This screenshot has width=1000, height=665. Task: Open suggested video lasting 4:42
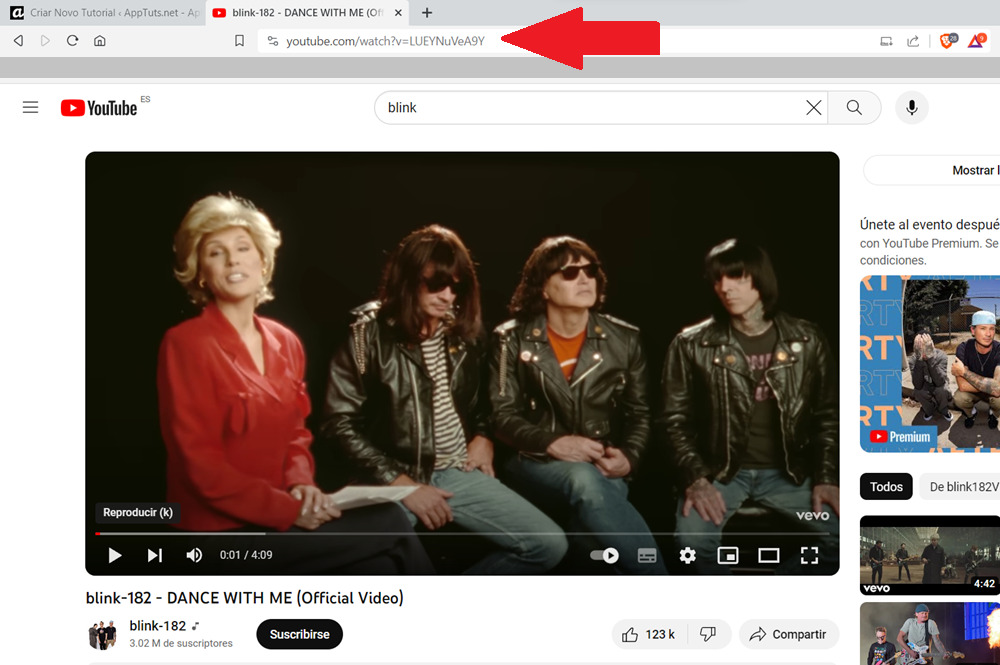(930, 555)
